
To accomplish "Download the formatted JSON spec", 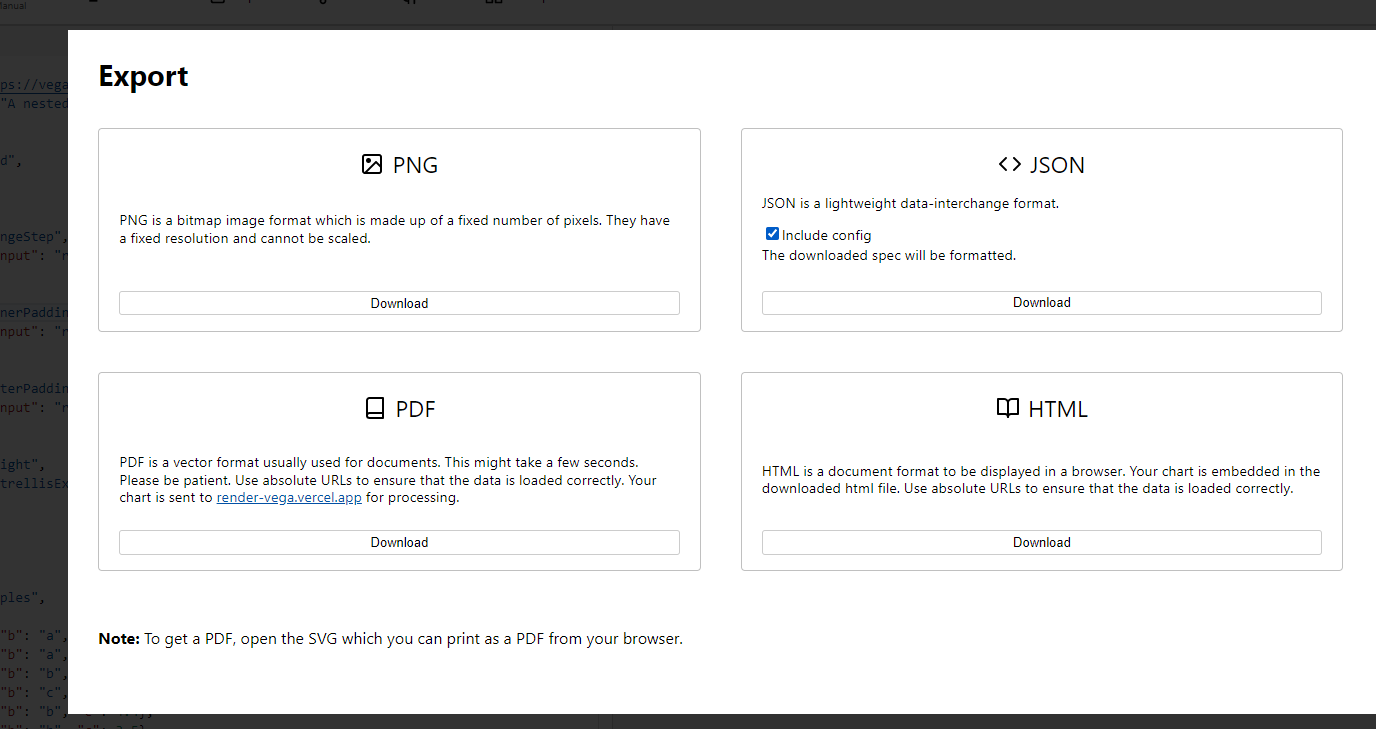I will [x=1041, y=302].
